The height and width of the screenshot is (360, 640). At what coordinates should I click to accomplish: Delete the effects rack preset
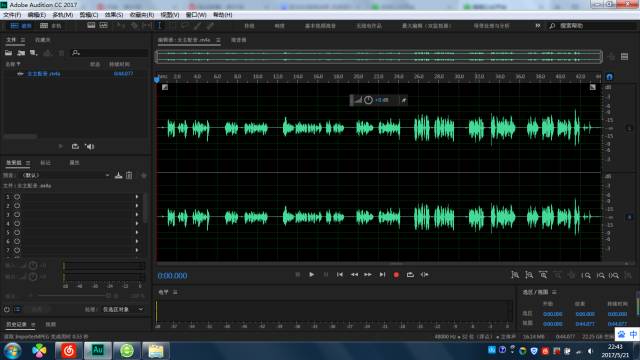tap(129, 176)
